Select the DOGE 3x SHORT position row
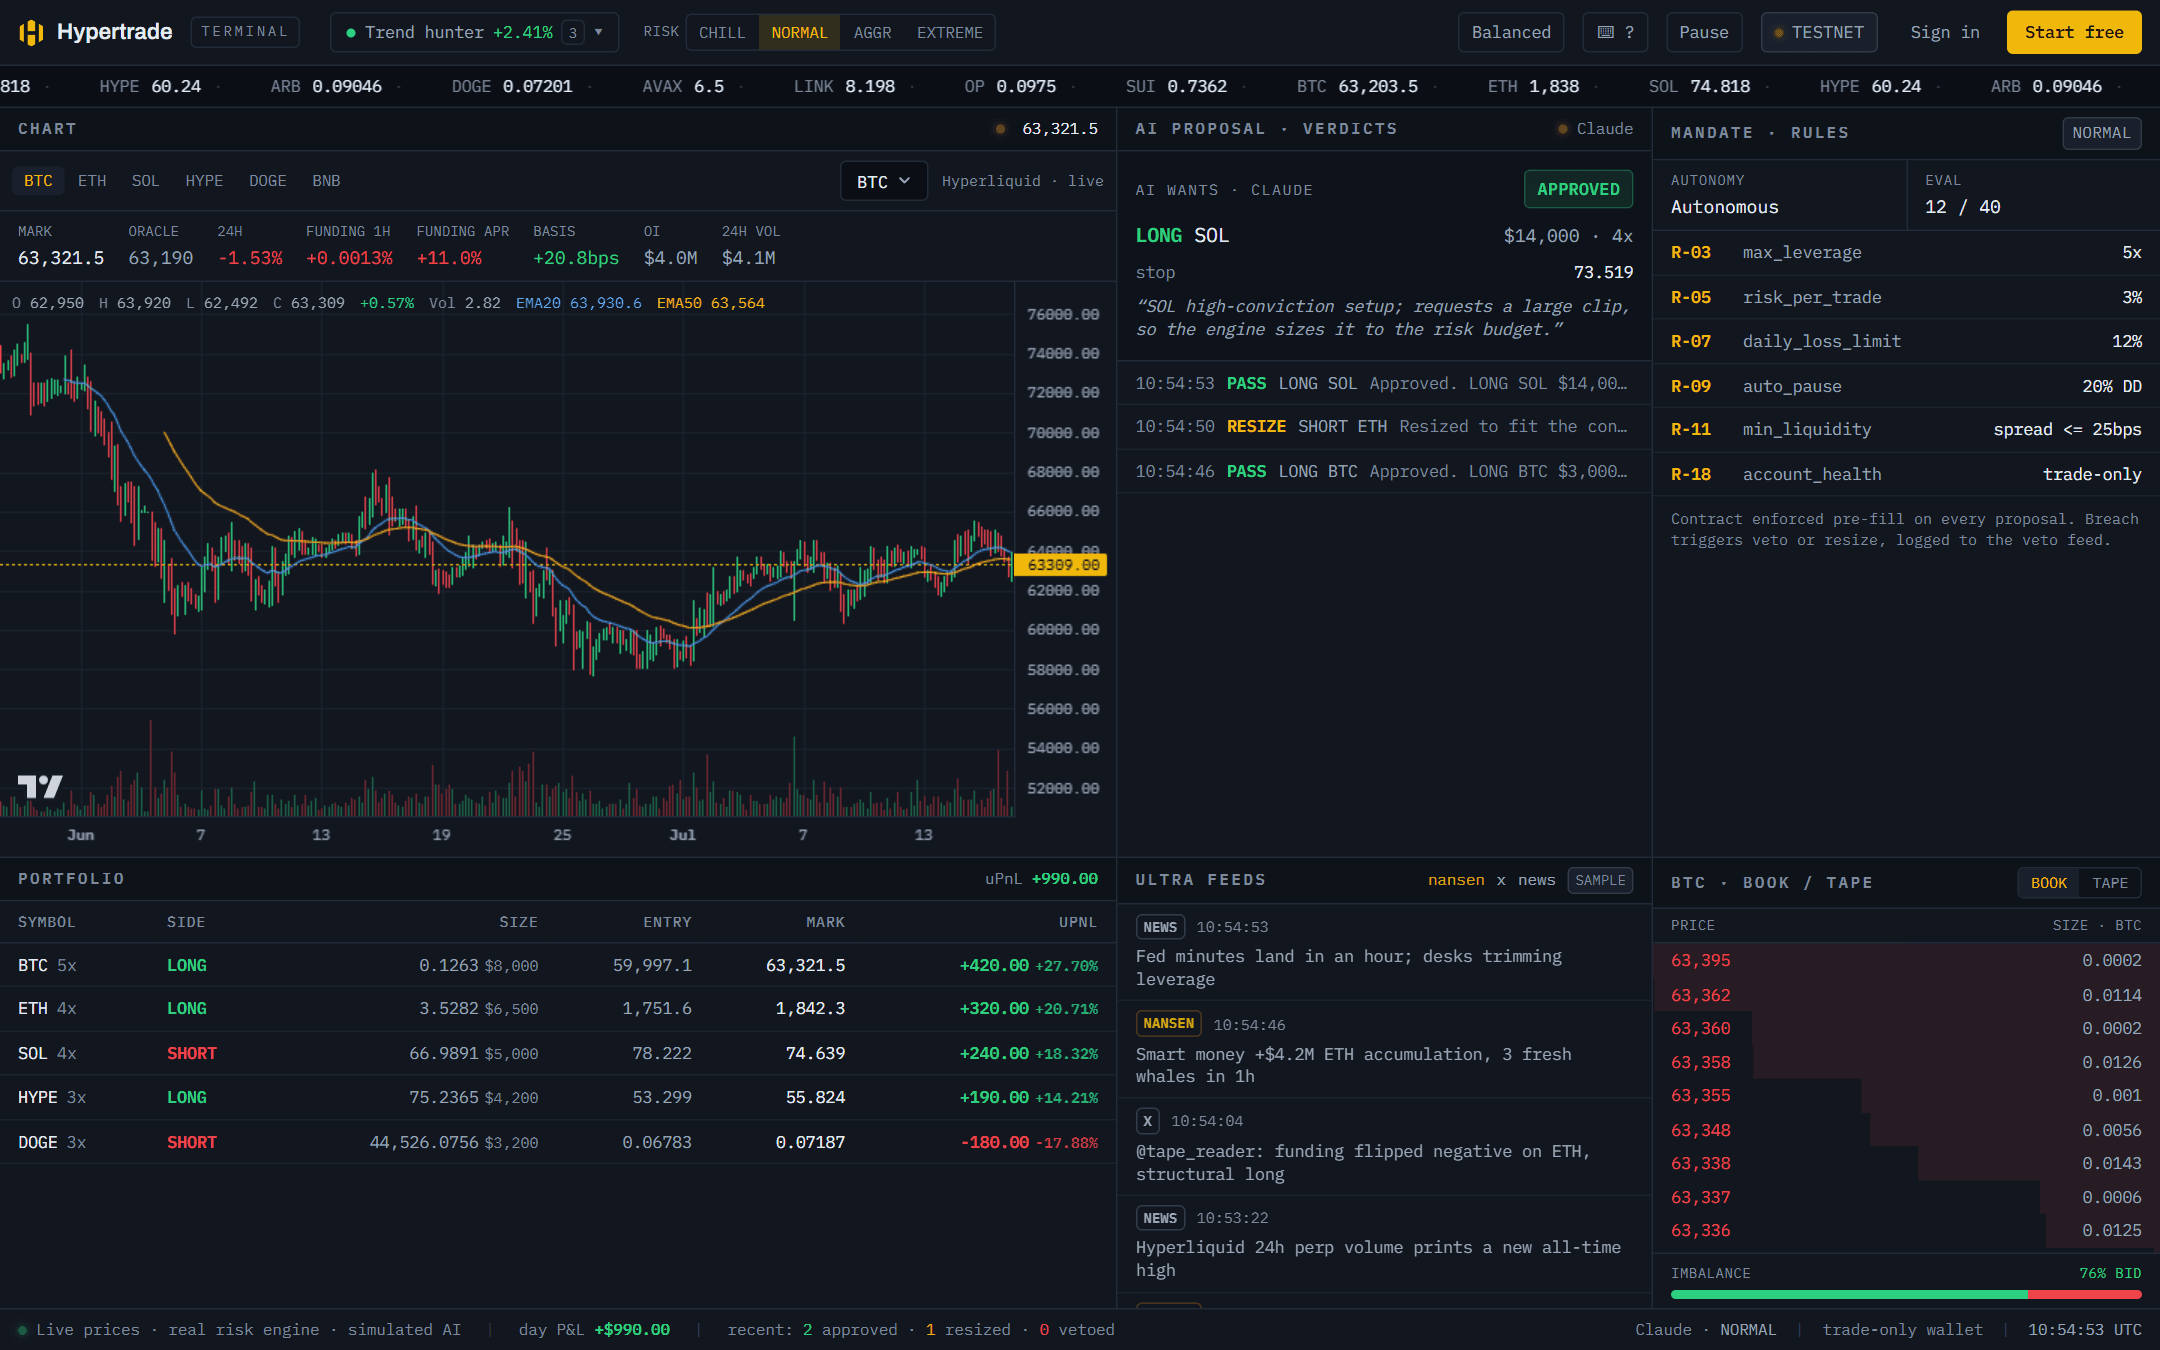Screen dimensions: 2160x1350 click(x=558, y=1142)
